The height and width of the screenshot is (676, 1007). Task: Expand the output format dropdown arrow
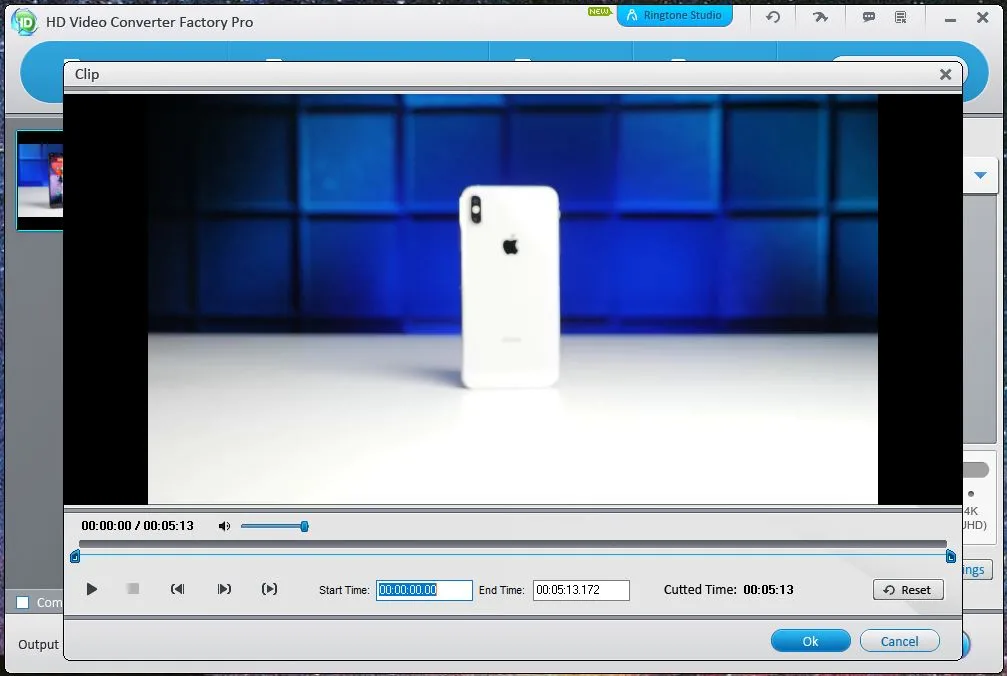click(980, 175)
